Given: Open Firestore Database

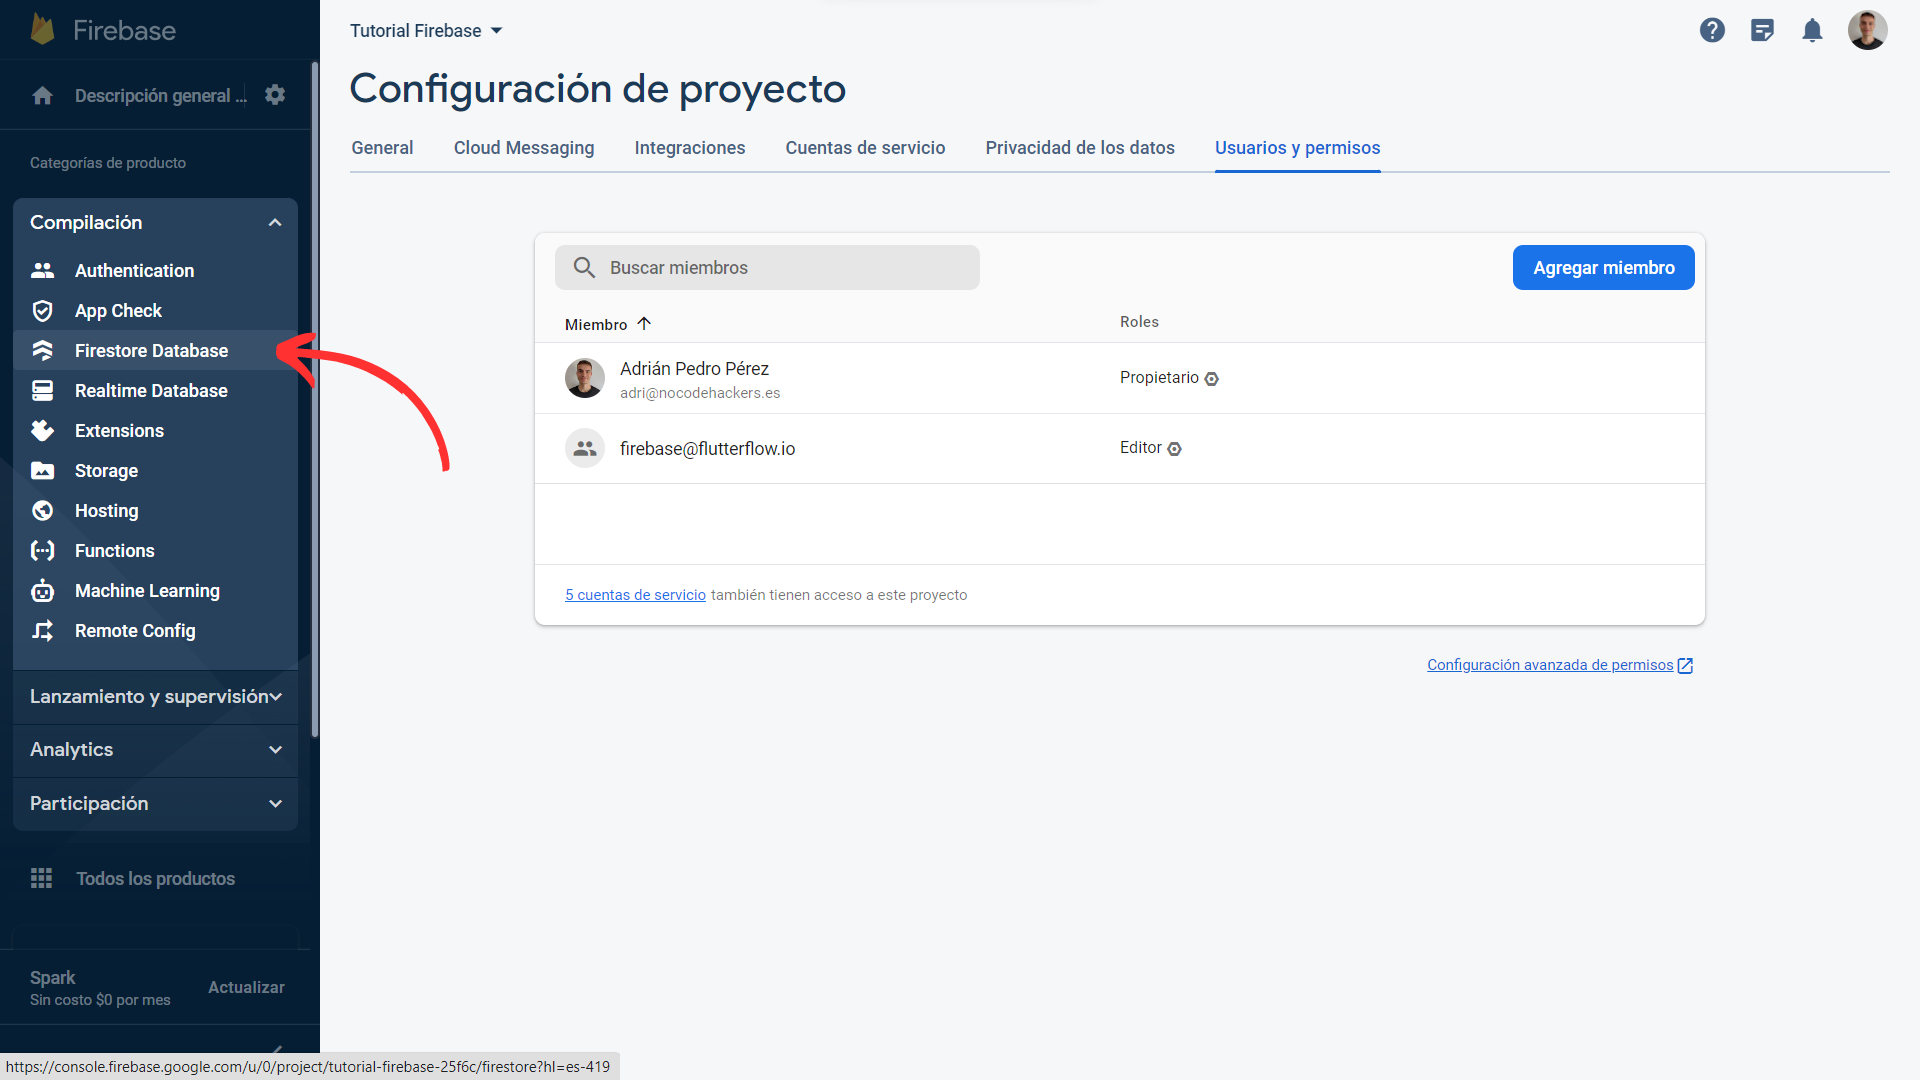Looking at the screenshot, I should [x=151, y=350].
